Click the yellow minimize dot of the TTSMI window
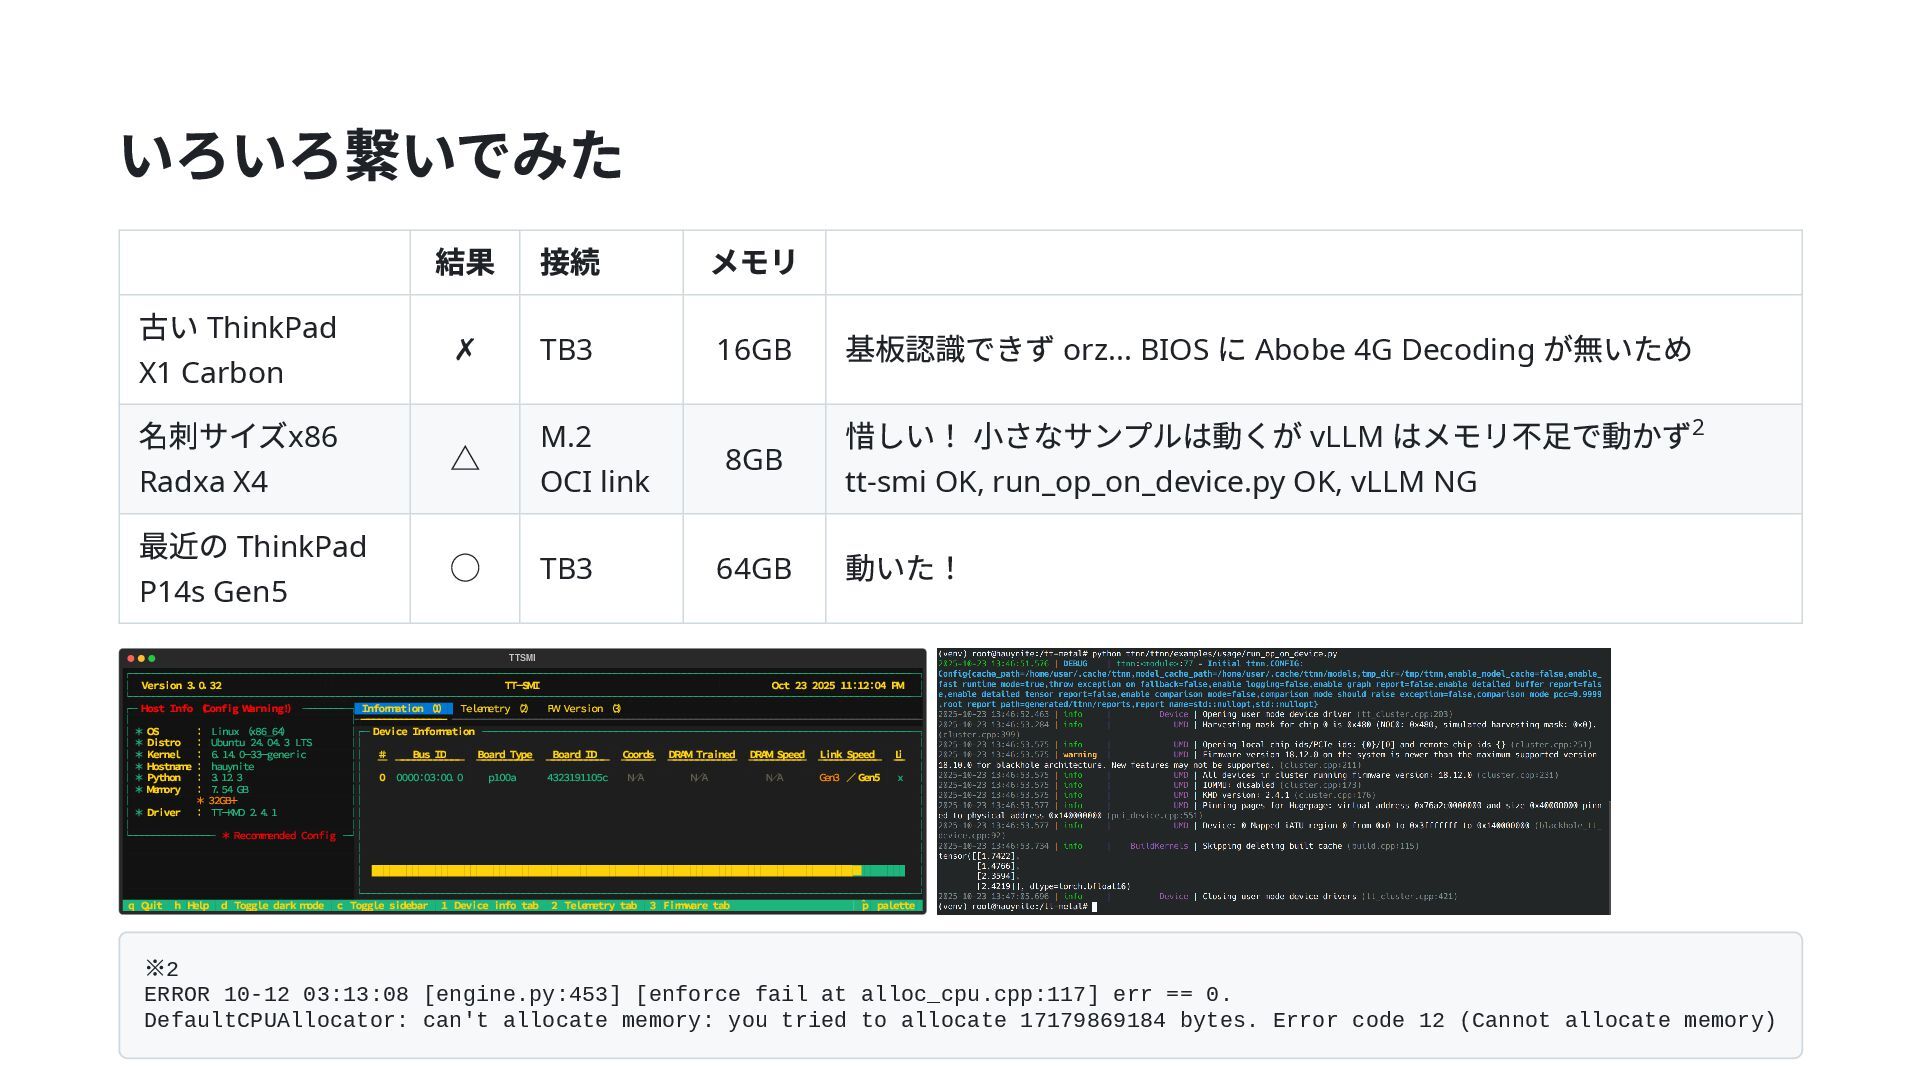Screen dimensions: 1920x1080 click(x=141, y=658)
